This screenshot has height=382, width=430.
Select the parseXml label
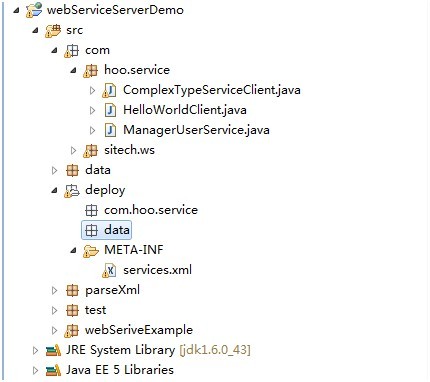pos(112,290)
